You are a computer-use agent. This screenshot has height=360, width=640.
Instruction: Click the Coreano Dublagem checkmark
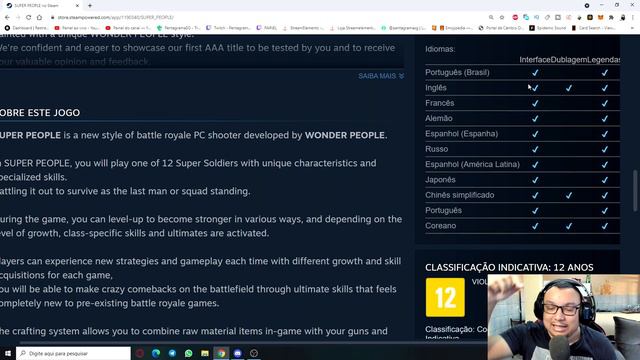click(x=569, y=226)
